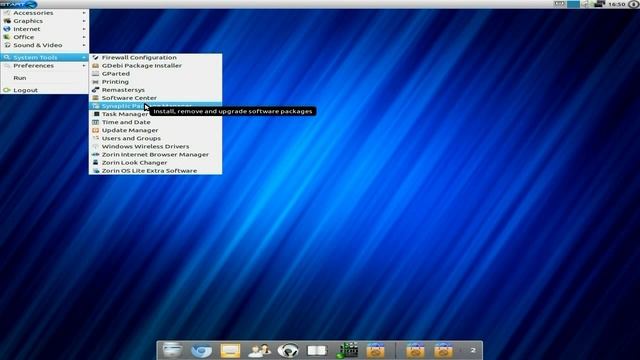Choose Run from the start menu
The width and height of the screenshot is (640, 360).
[x=44, y=78]
